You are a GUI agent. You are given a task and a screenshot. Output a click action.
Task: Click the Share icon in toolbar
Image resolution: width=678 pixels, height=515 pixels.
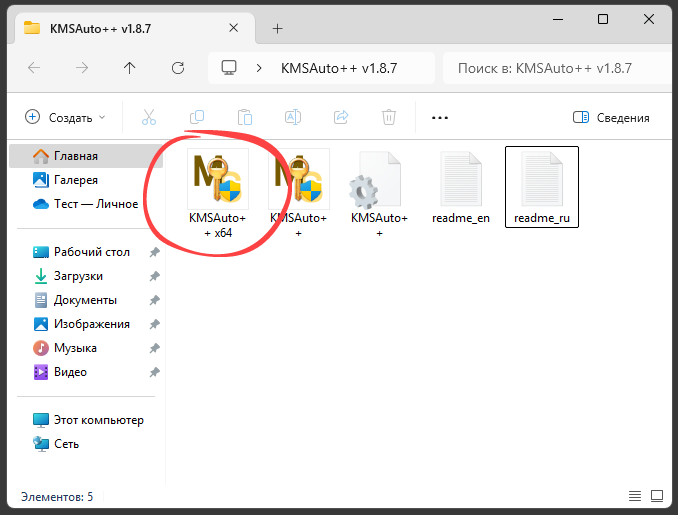(x=341, y=117)
